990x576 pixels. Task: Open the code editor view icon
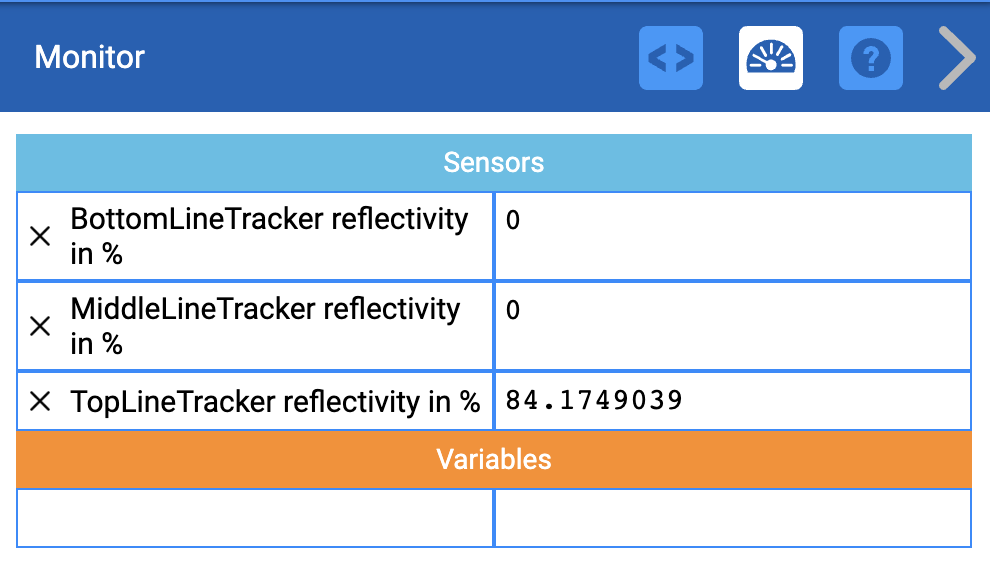pyautogui.click(x=670, y=57)
